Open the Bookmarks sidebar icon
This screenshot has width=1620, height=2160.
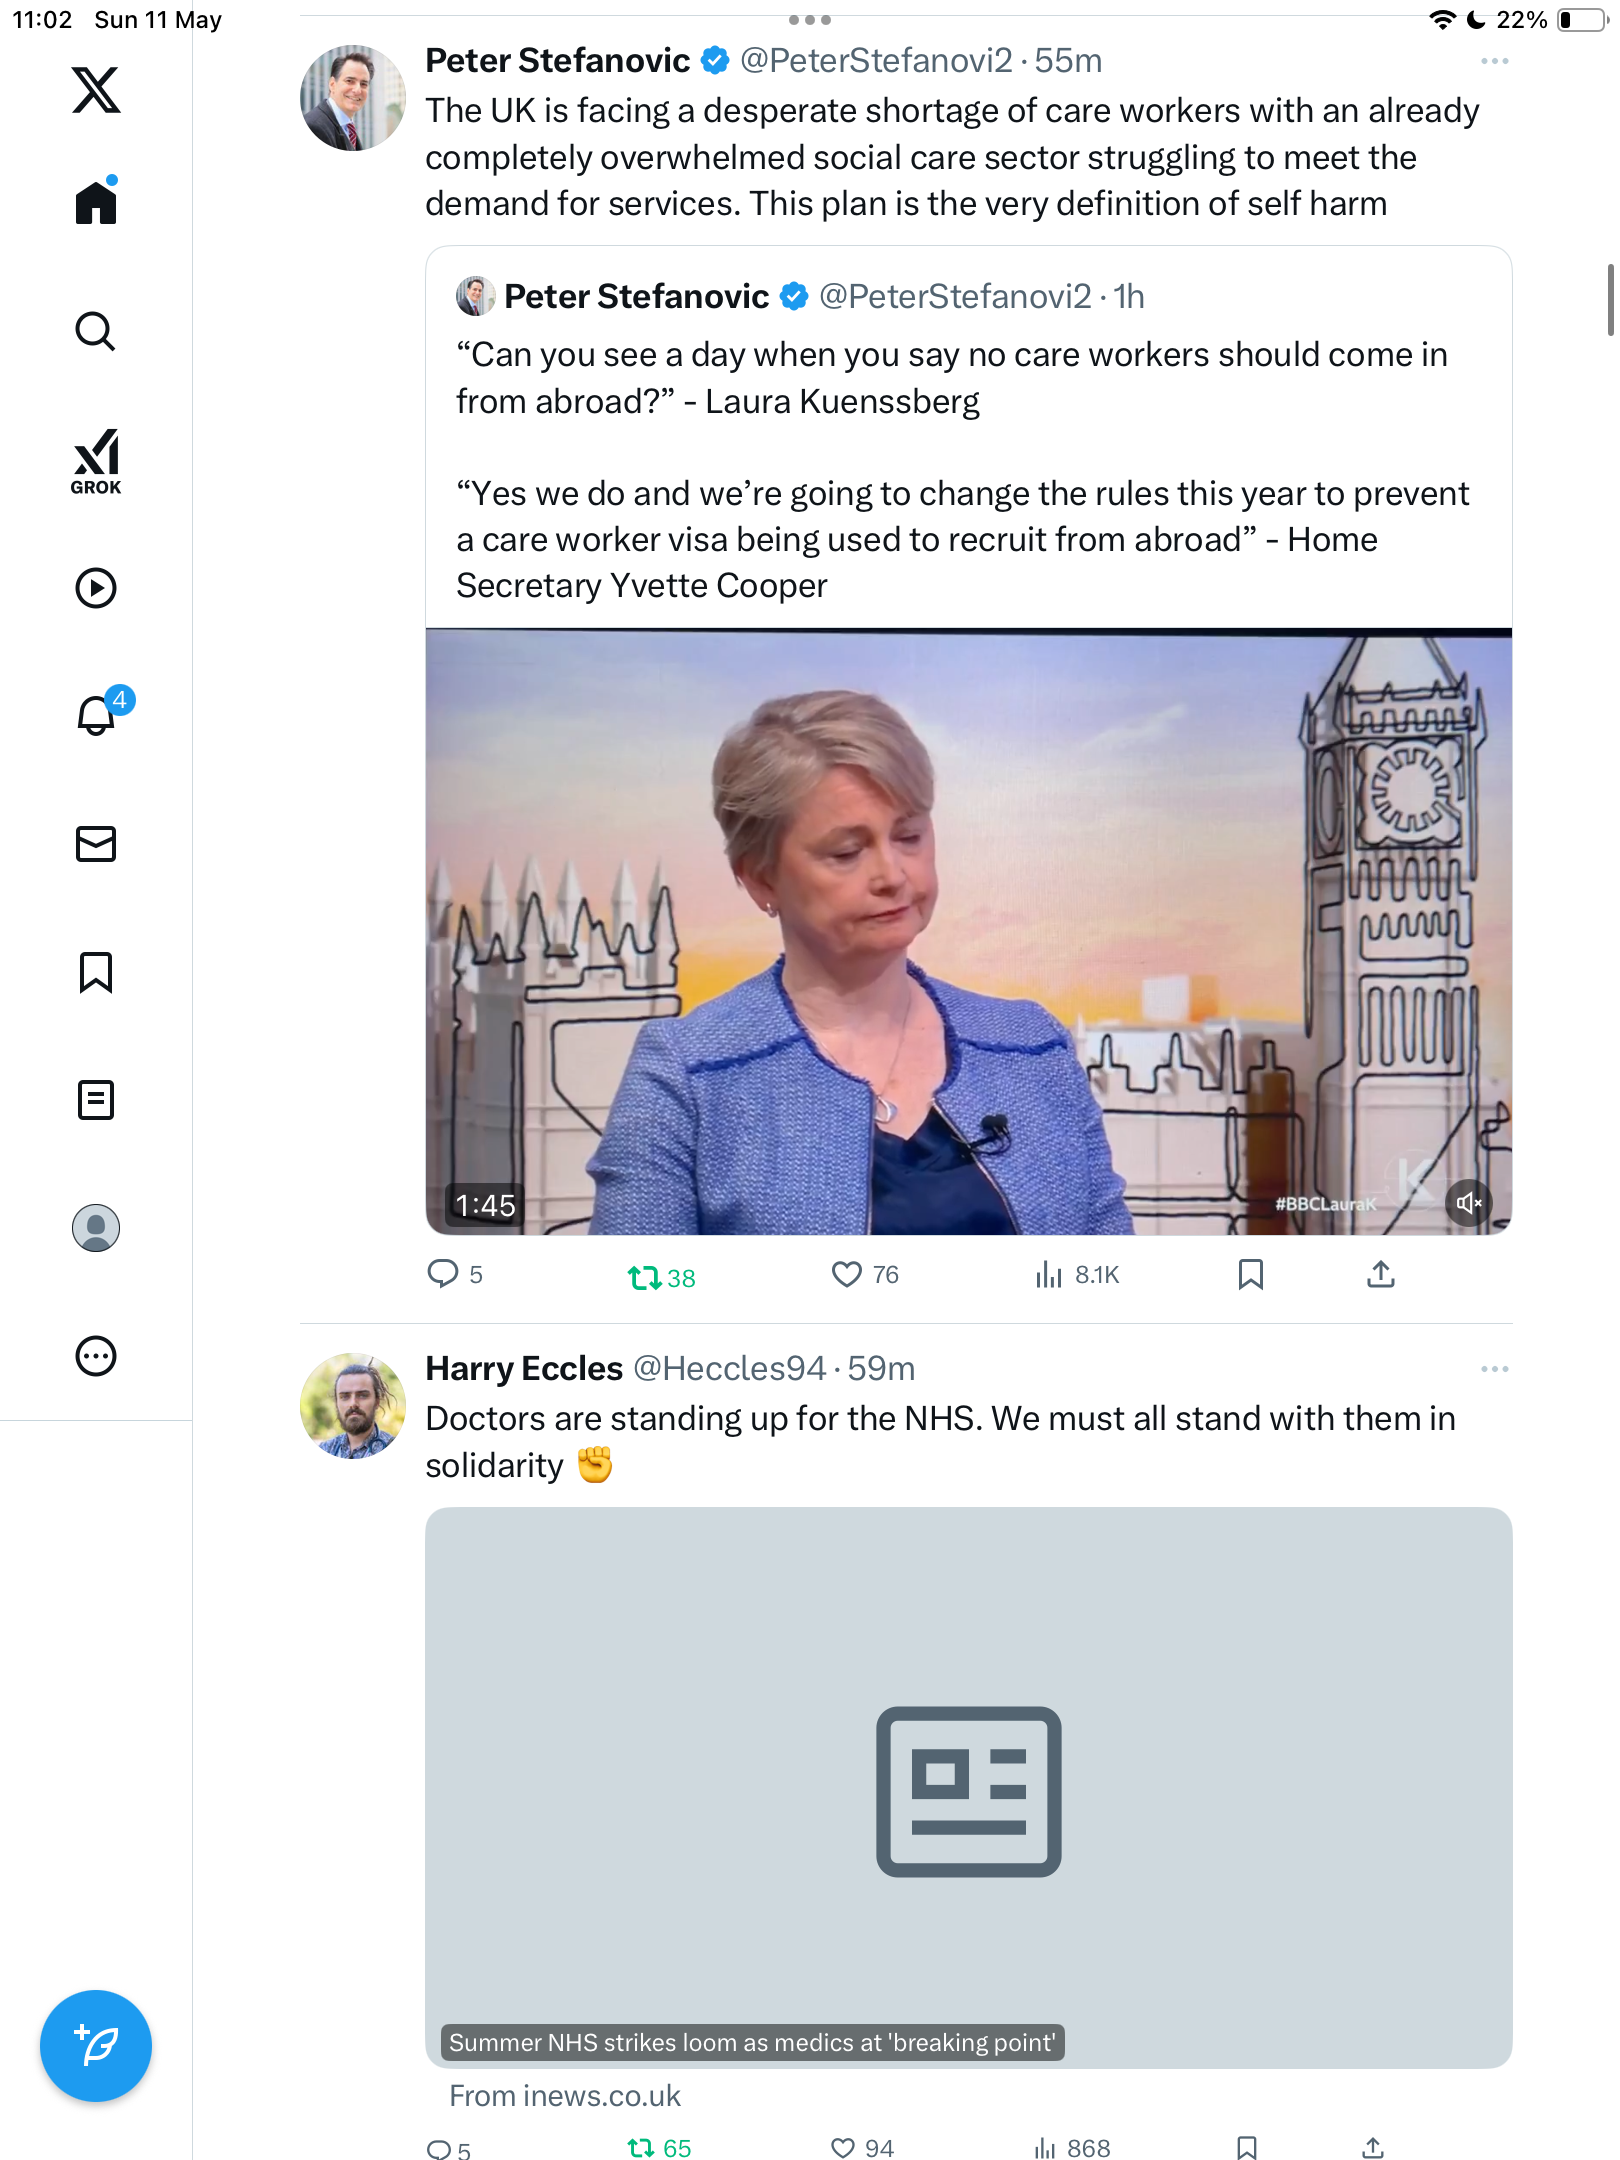pos(96,972)
